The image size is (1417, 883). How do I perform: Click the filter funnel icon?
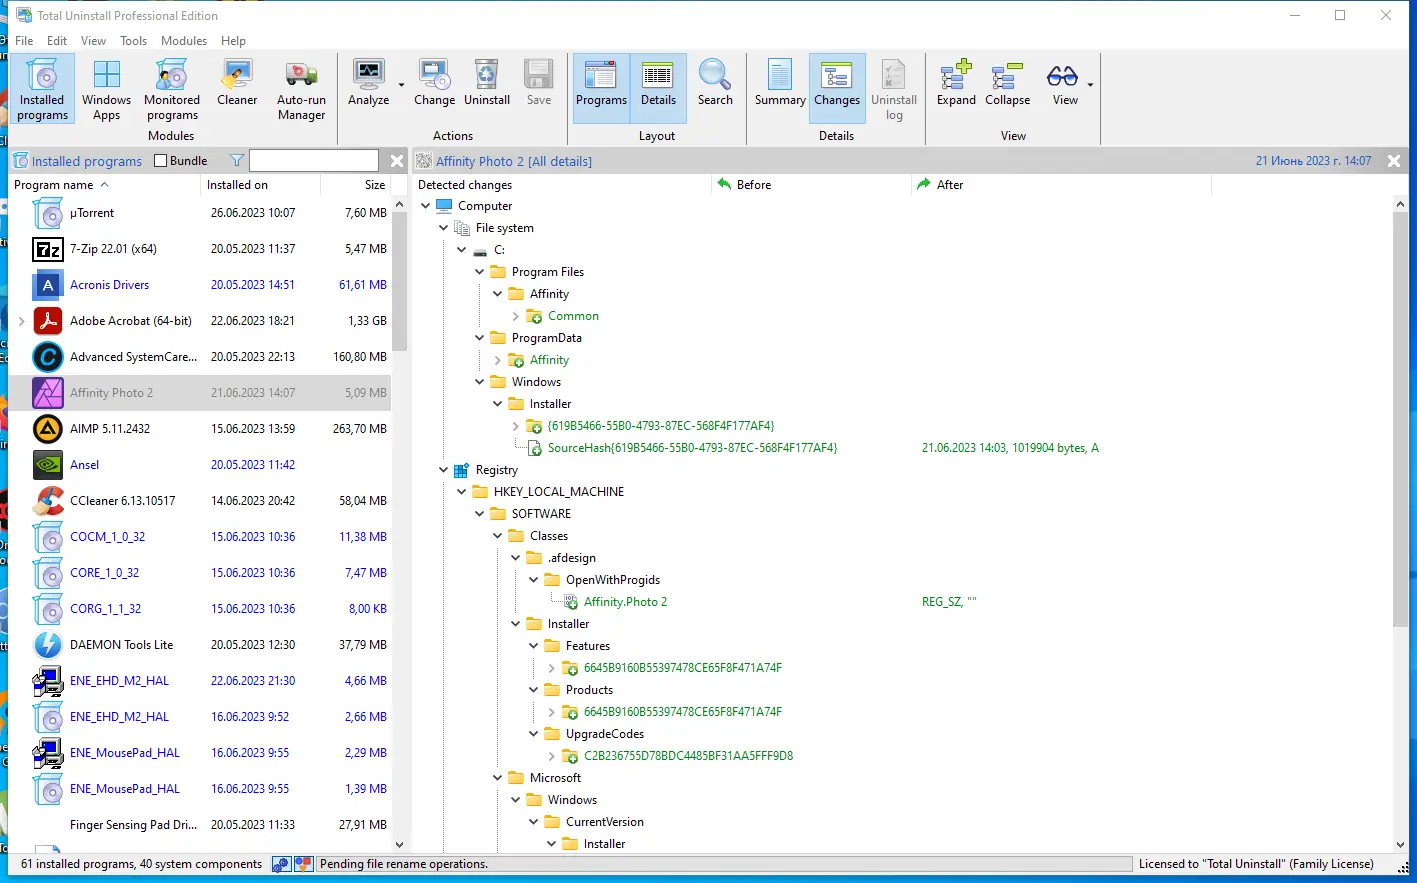(x=237, y=161)
